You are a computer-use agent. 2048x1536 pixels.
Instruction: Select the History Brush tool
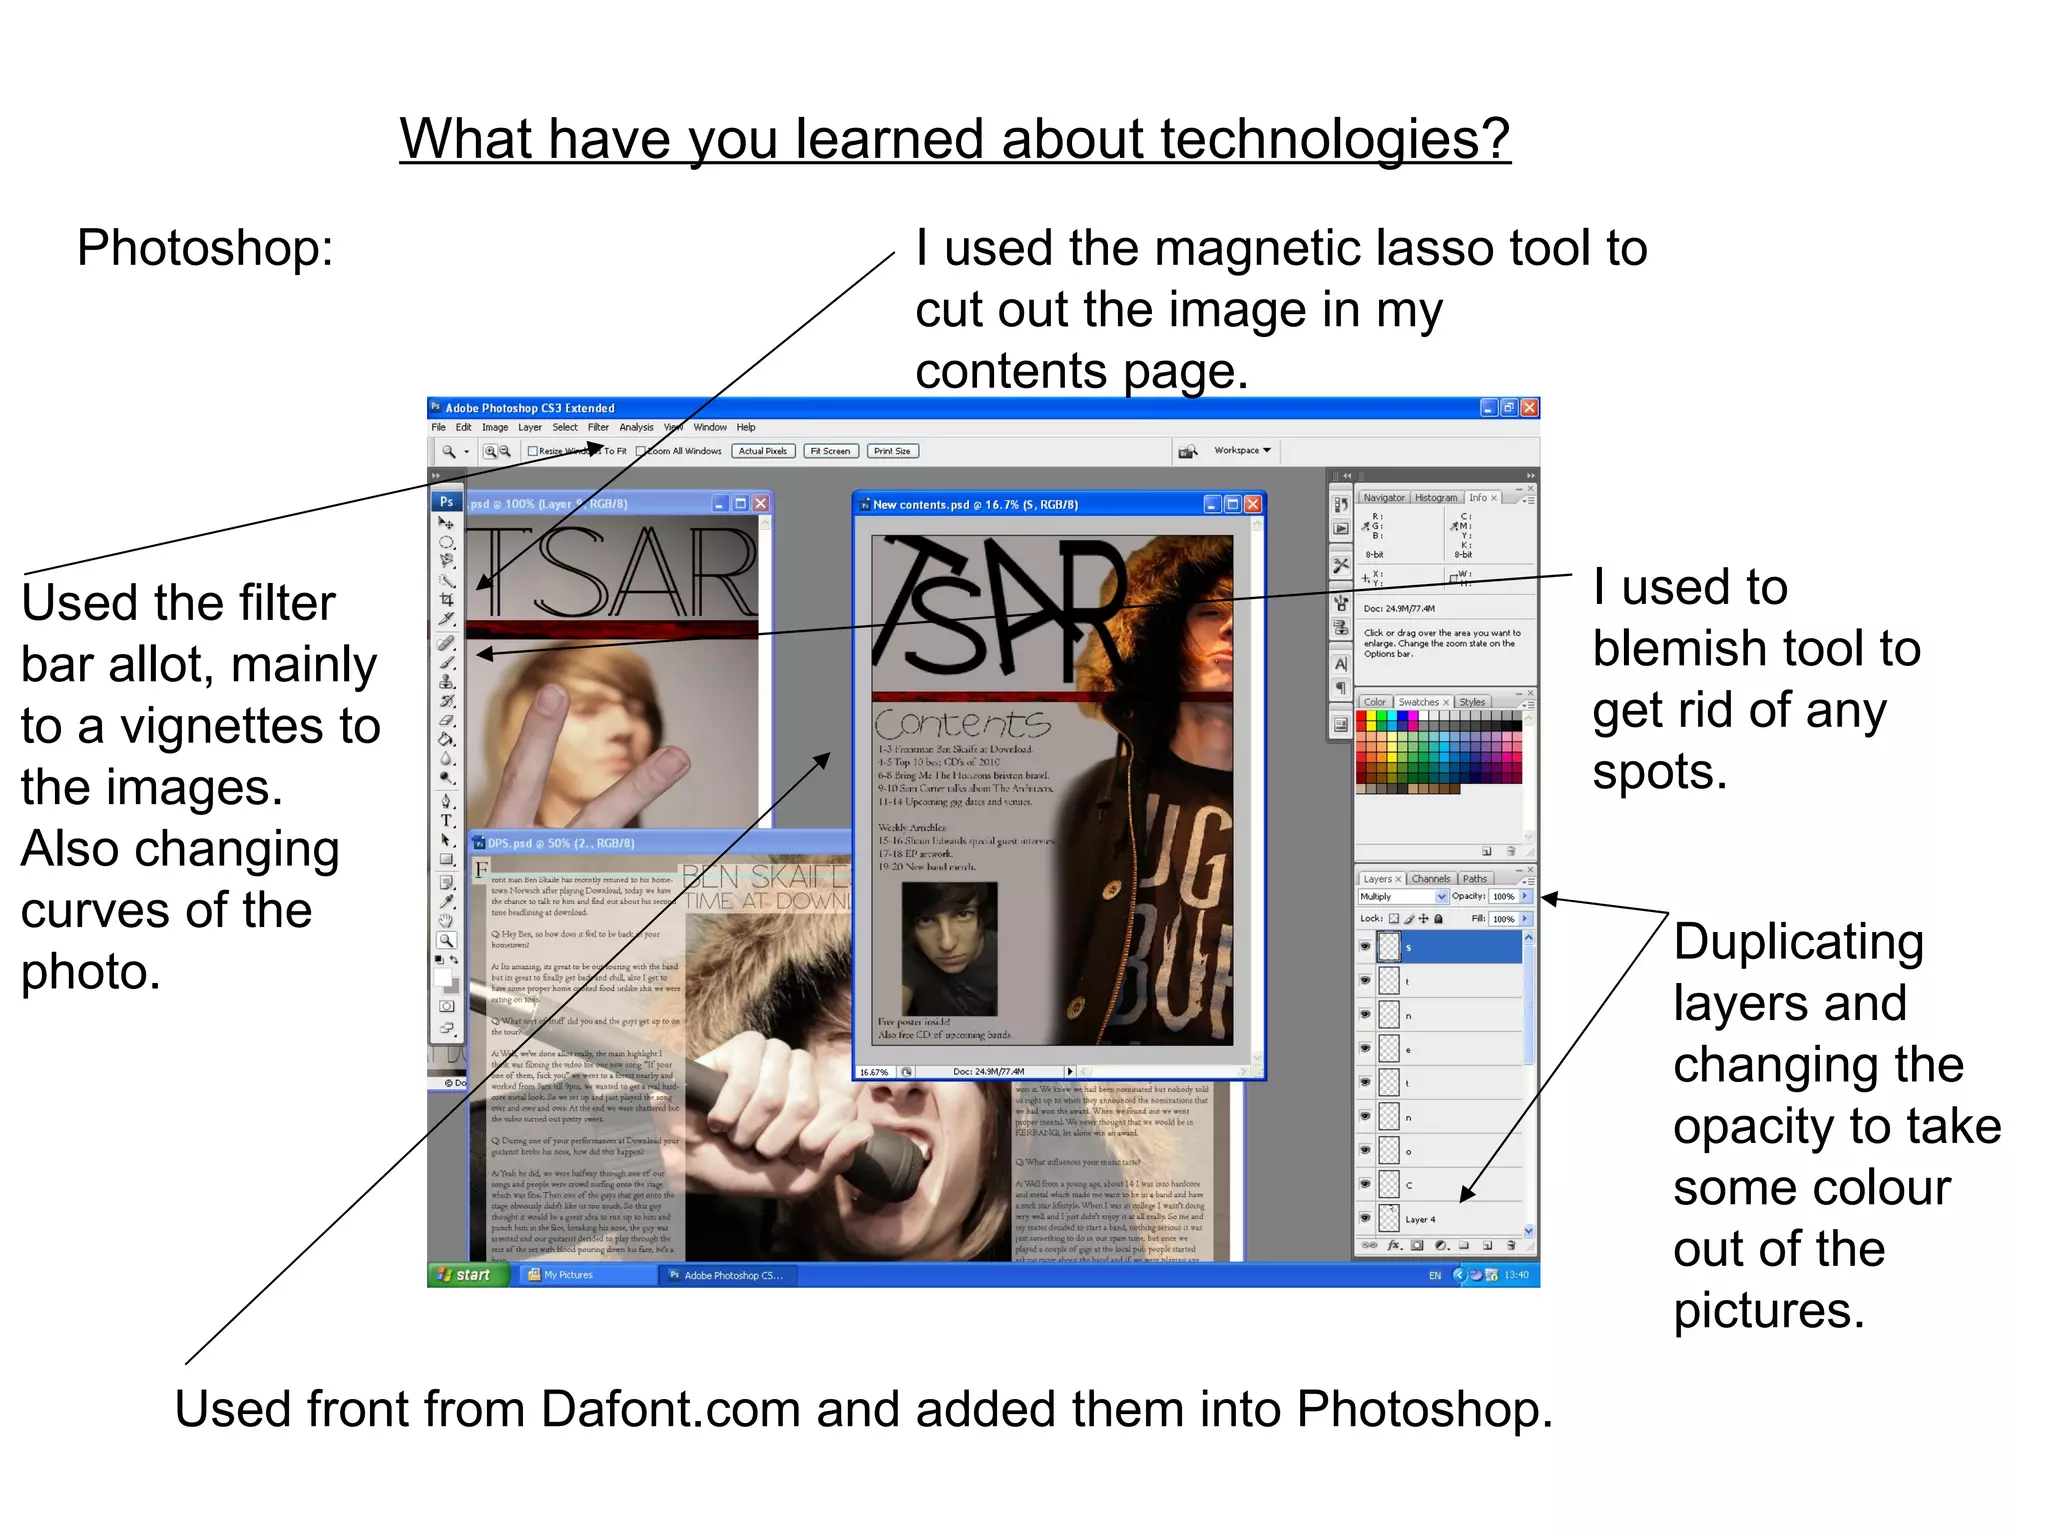(446, 701)
